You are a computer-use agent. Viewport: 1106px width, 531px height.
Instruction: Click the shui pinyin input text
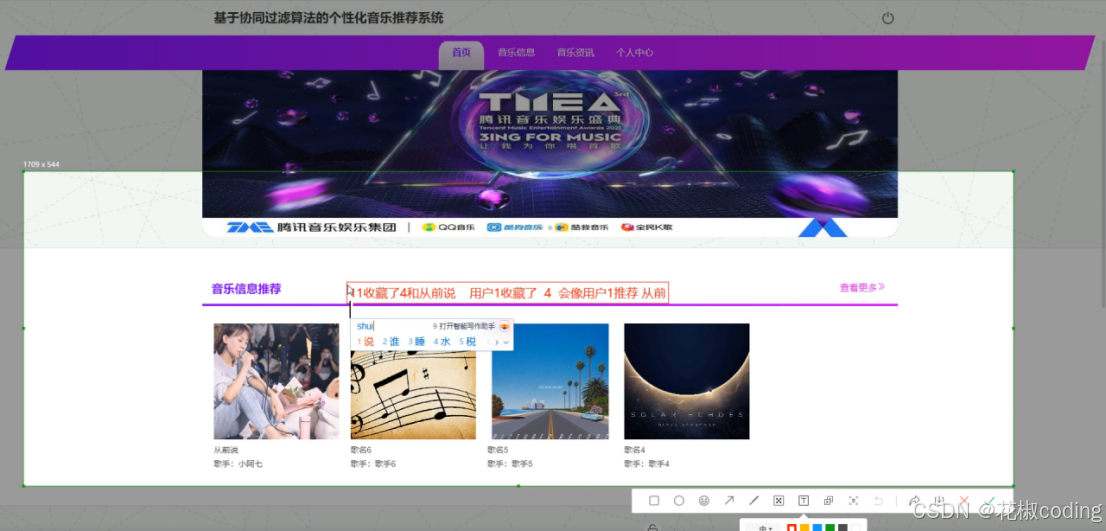[365, 326]
